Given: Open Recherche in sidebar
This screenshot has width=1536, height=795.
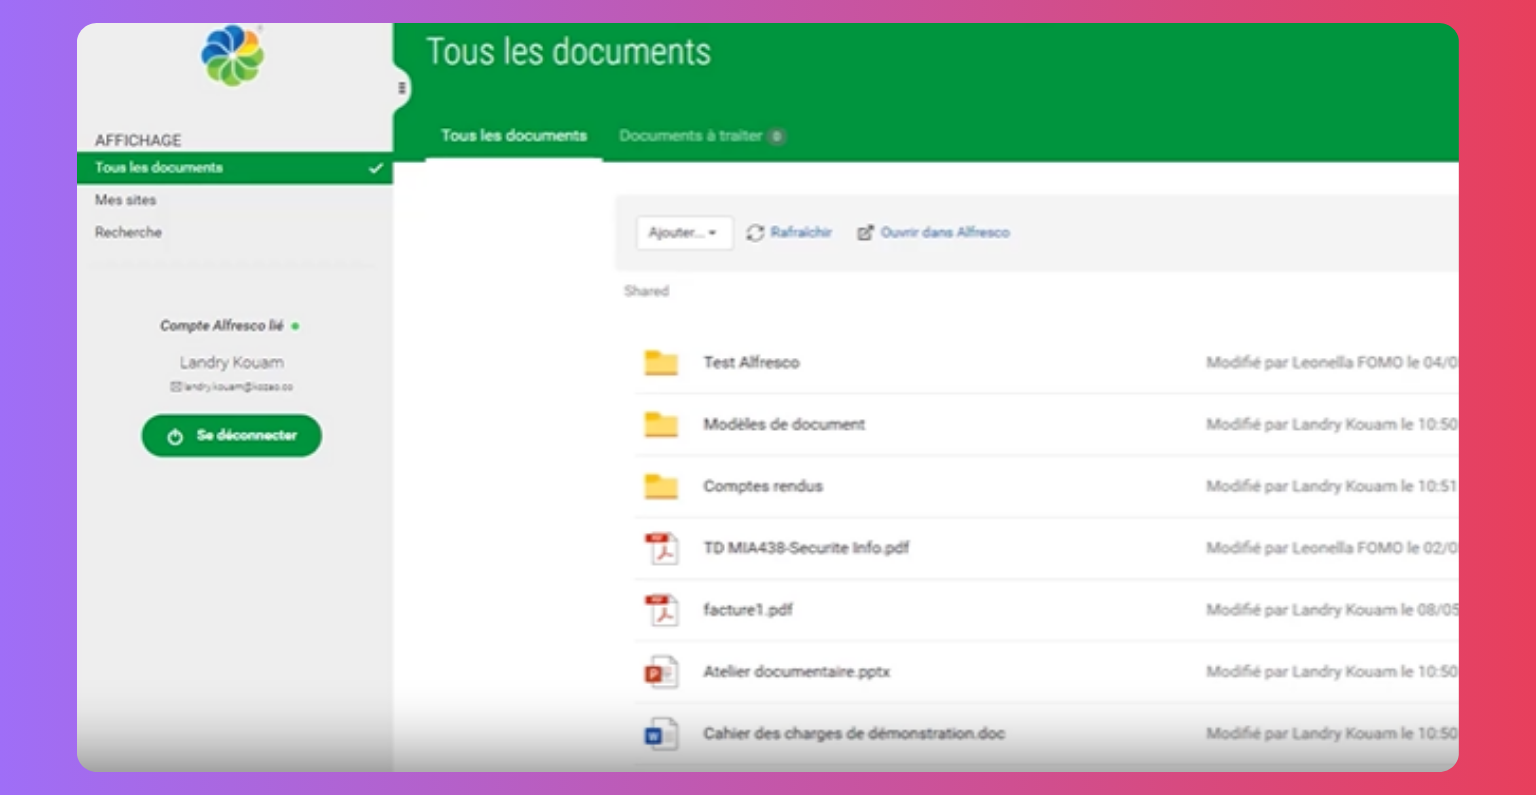Looking at the screenshot, I should pyautogui.click(x=128, y=232).
